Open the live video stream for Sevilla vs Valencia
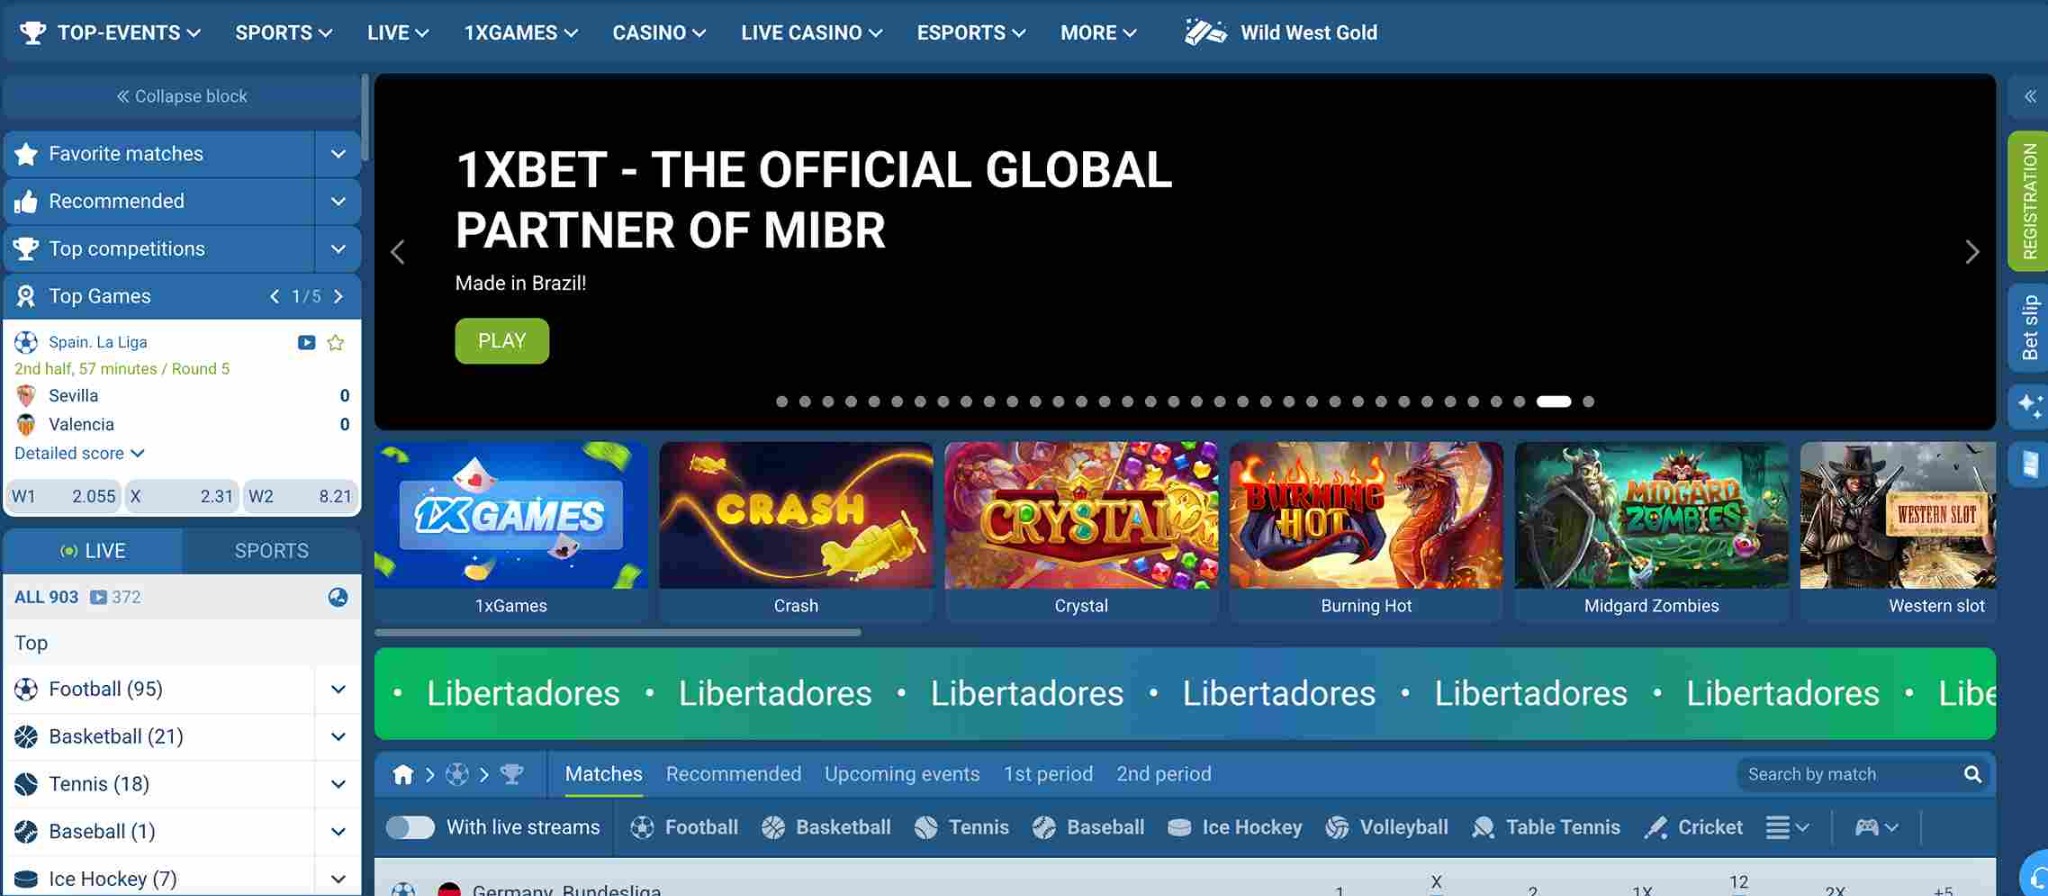 (x=306, y=342)
